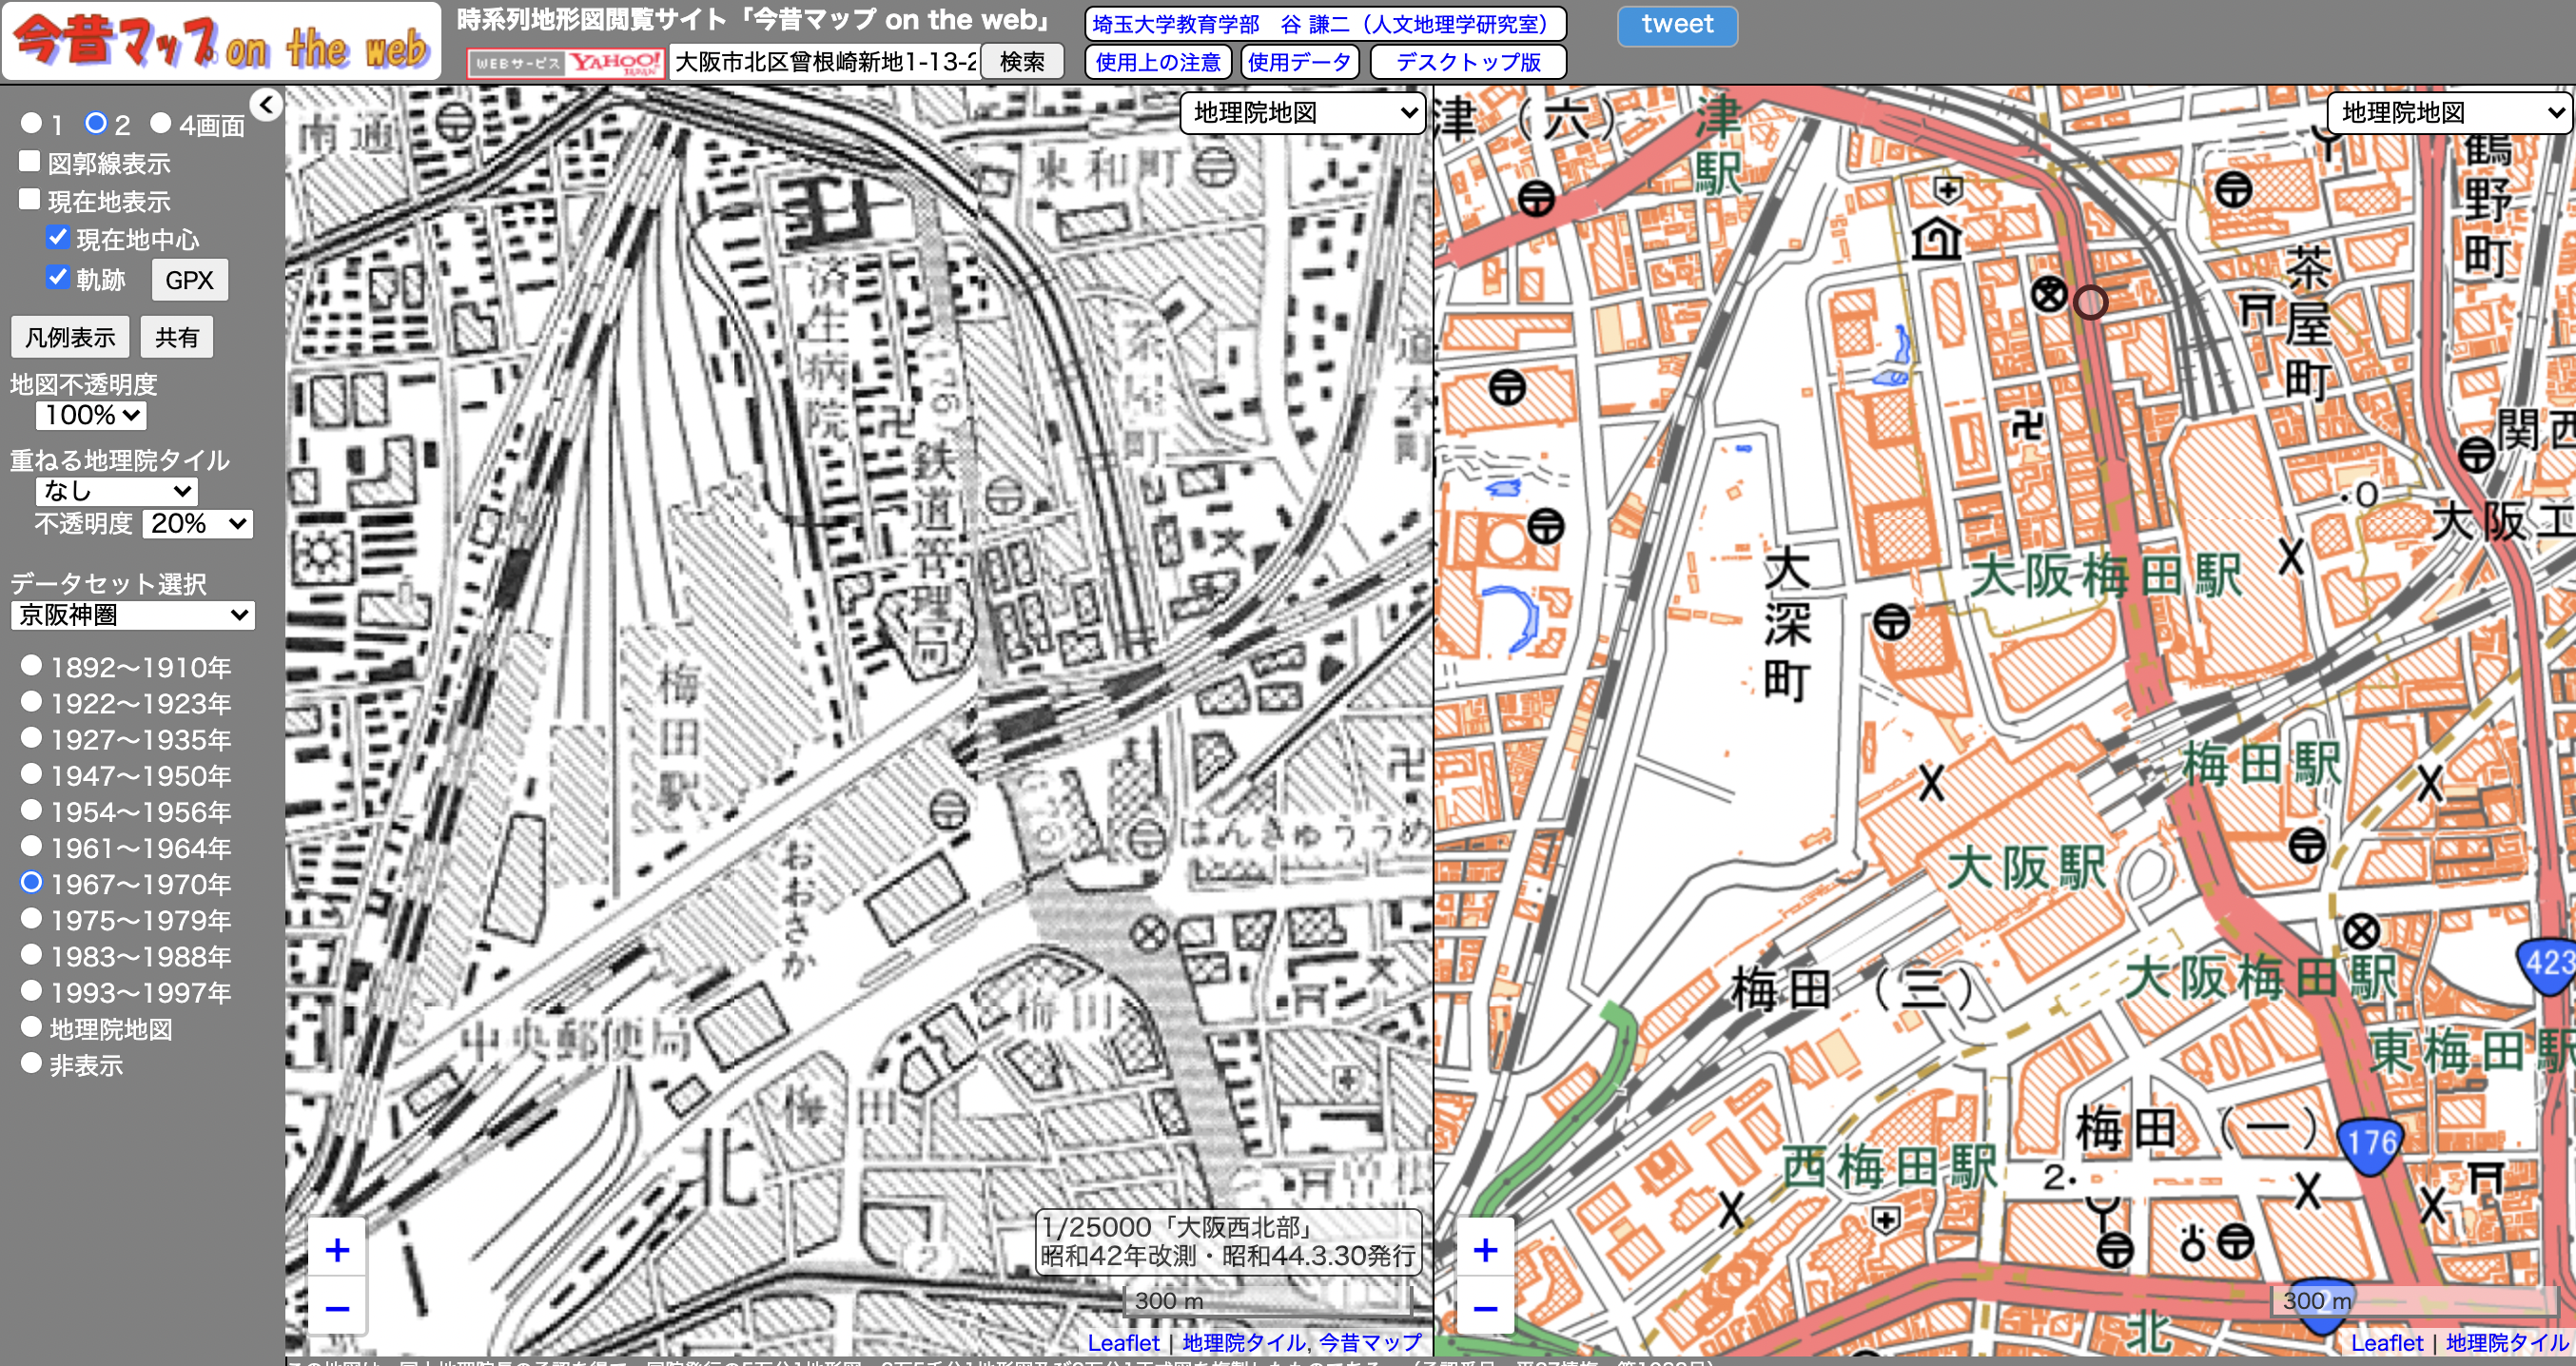Enable 現在地表示 checkbox

tap(30, 199)
